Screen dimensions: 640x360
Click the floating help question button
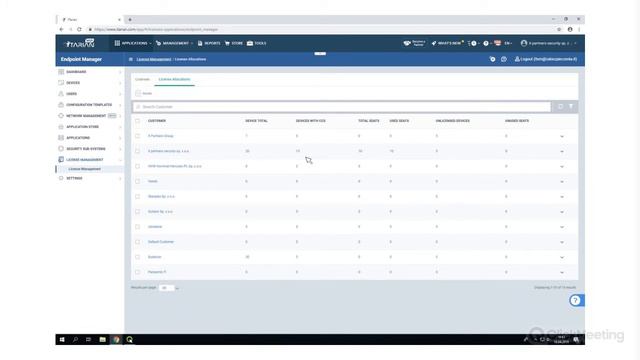(576, 301)
